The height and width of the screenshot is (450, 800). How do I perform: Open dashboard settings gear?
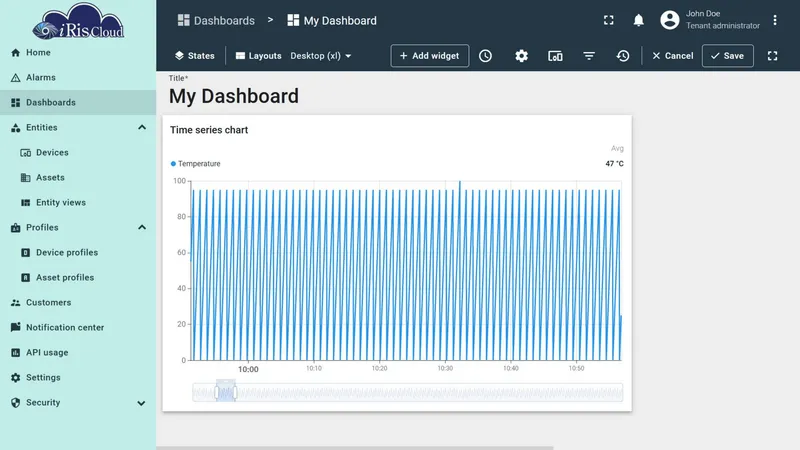click(x=521, y=56)
